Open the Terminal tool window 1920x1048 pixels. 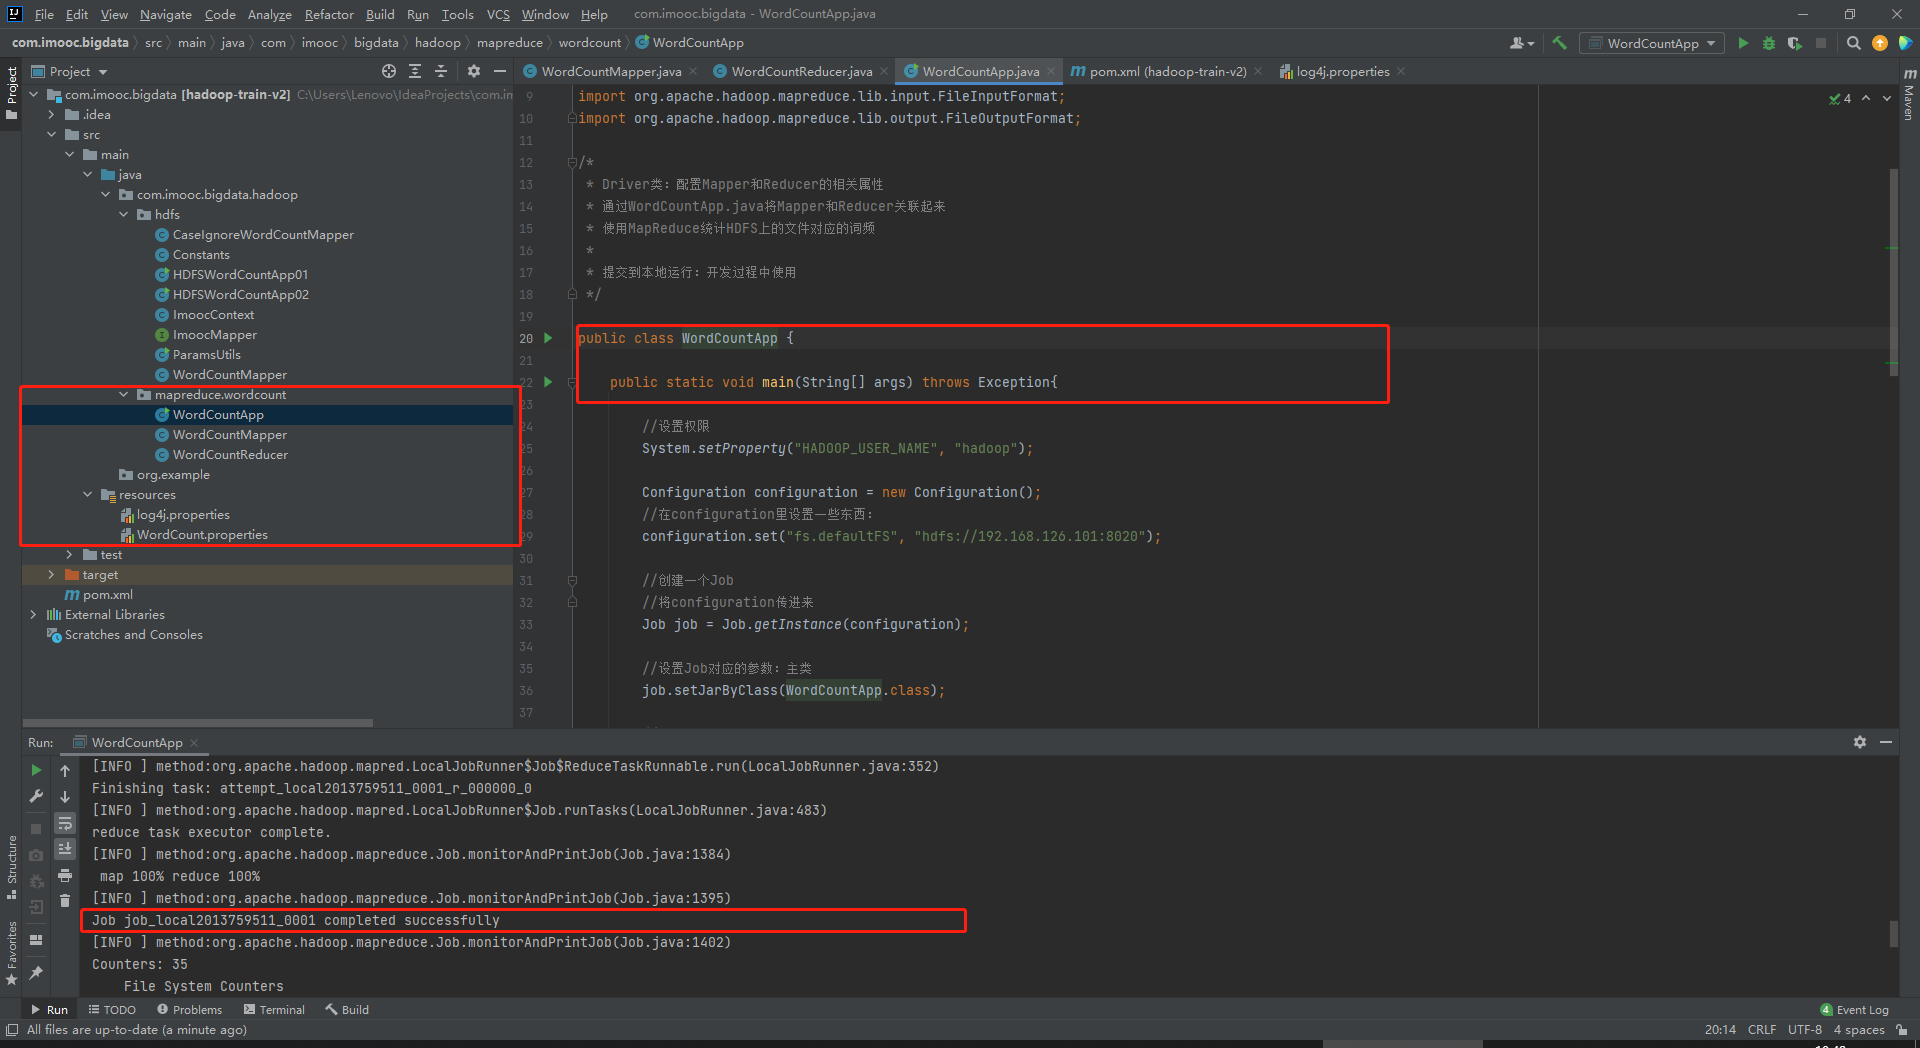coord(274,1010)
